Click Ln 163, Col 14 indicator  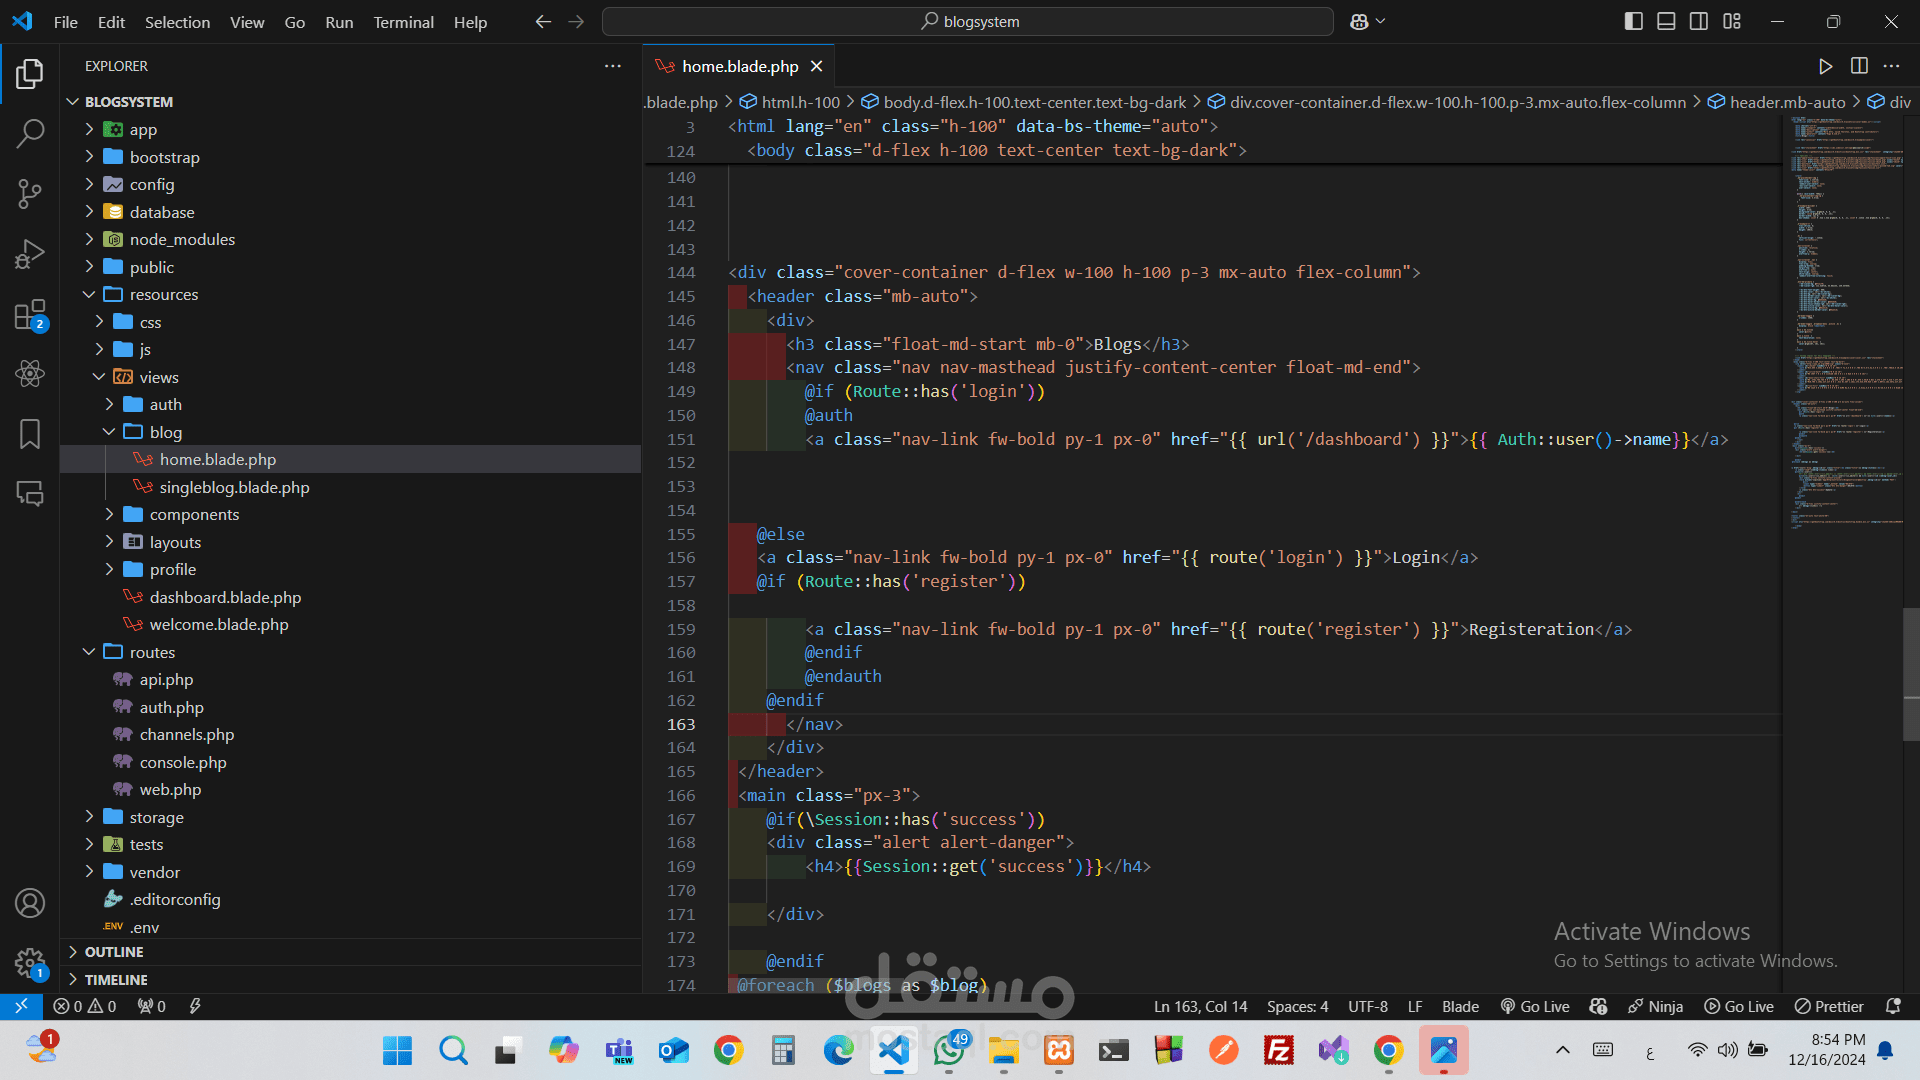[x=1200, y=1006]
